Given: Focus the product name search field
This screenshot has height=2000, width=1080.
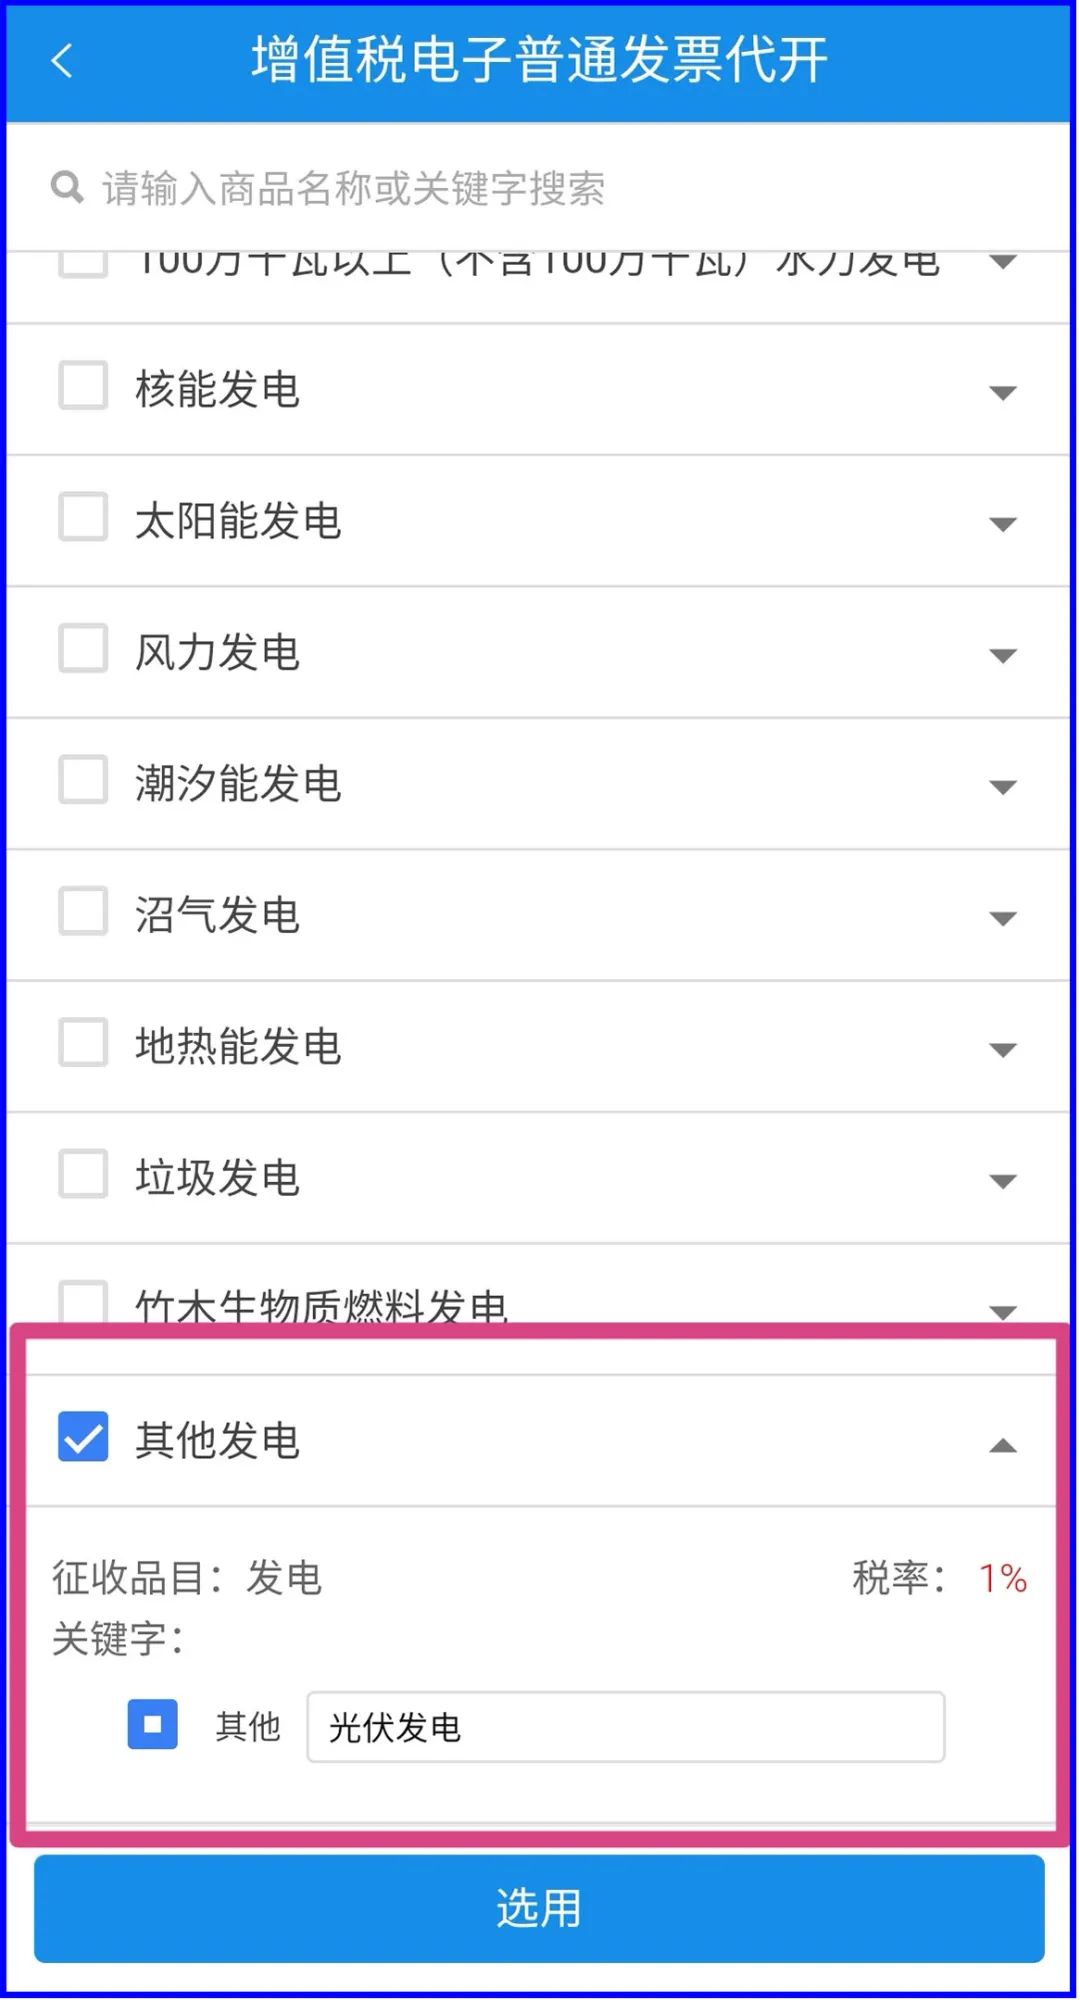Looking at the screenshot, I should 540,187.
